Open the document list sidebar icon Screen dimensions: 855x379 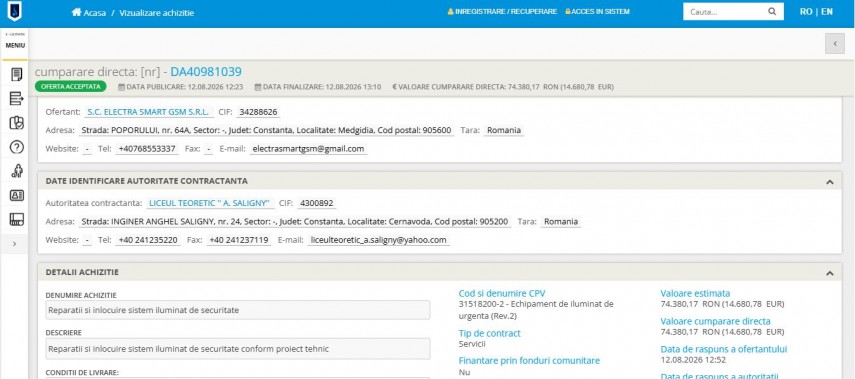(x=16, y=75)
